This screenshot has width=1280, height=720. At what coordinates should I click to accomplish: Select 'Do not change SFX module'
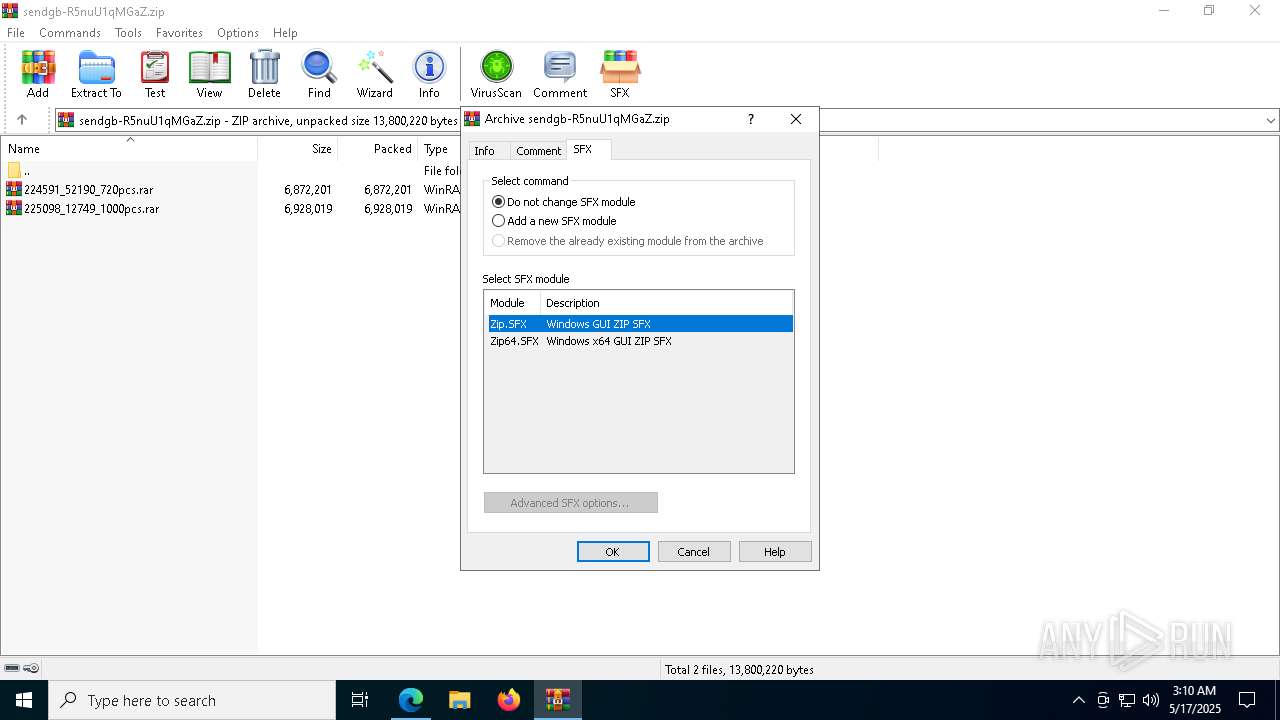coord(564,202)
